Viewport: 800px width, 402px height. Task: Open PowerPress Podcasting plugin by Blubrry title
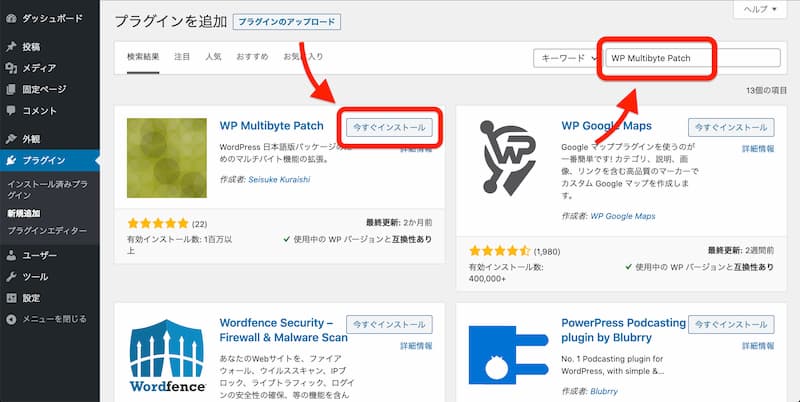[623, 330]
